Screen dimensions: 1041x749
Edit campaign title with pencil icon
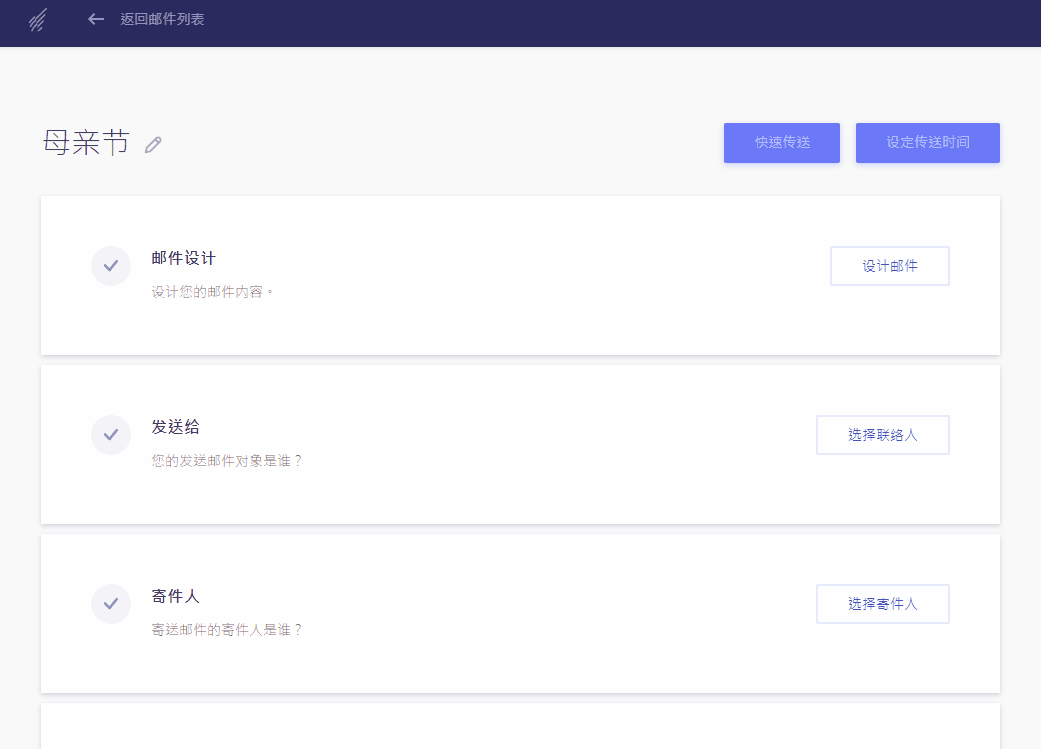153,144
